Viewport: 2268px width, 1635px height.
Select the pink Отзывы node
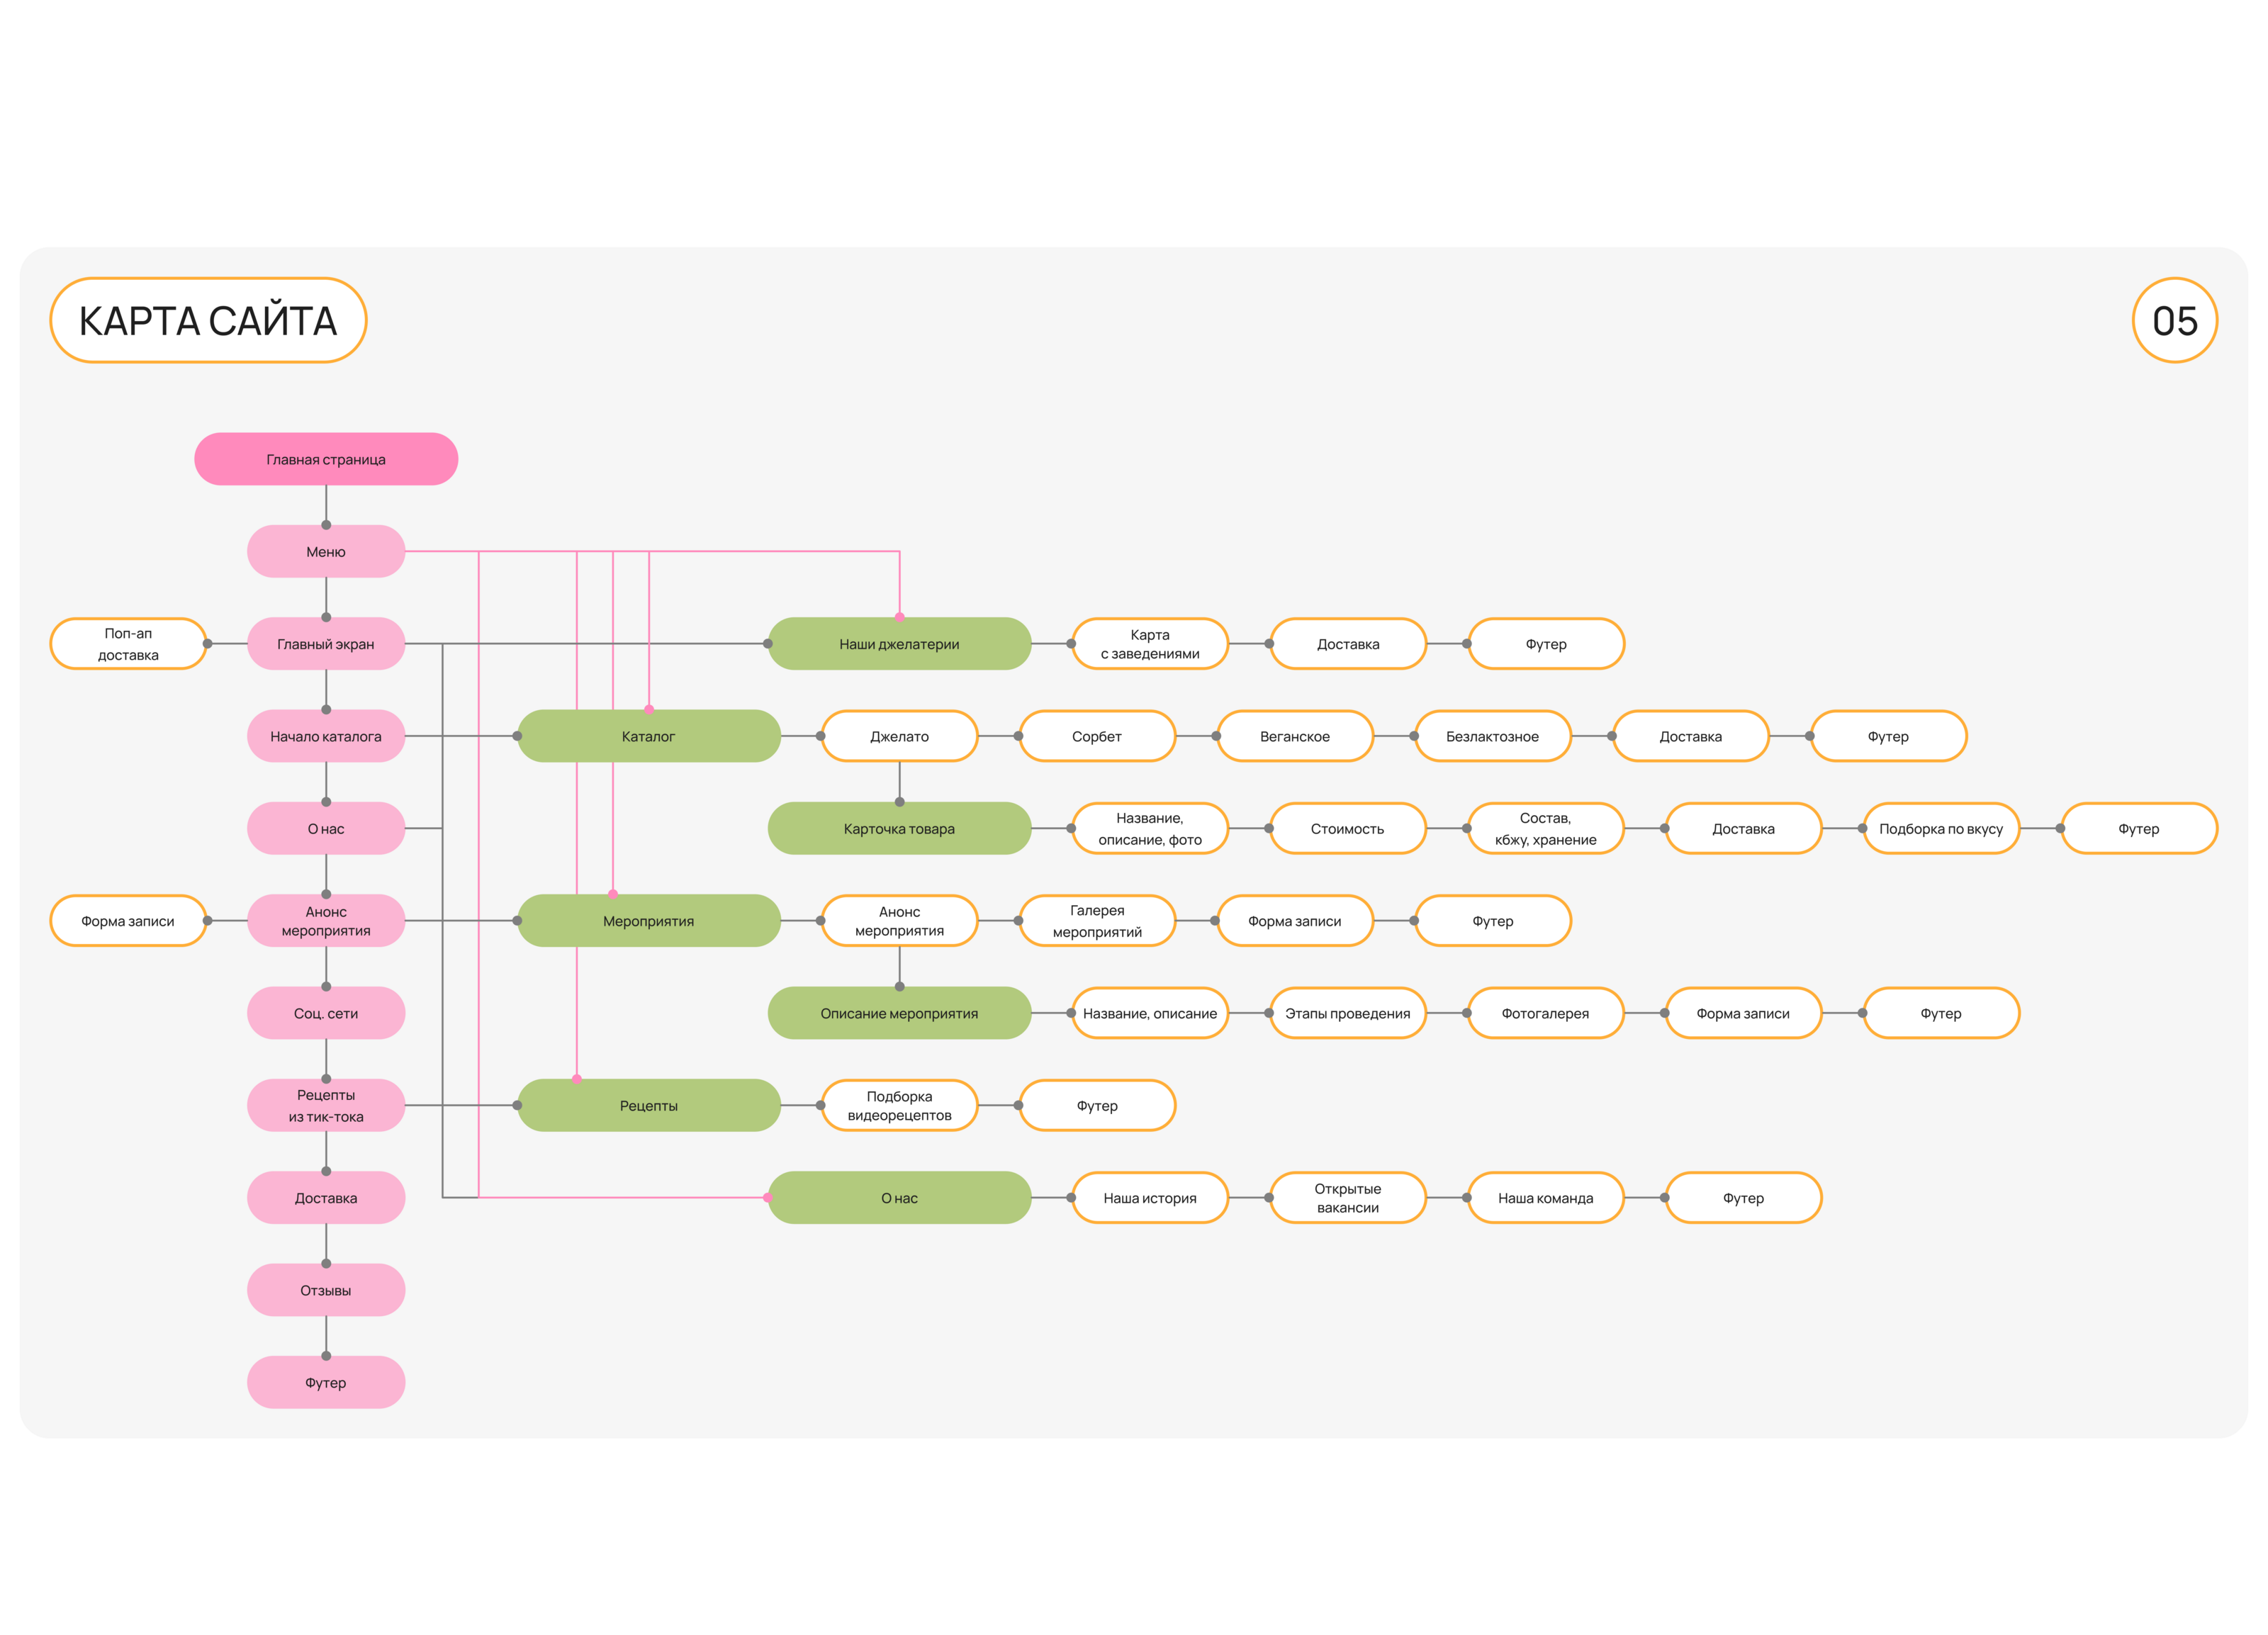point(325,1290)
